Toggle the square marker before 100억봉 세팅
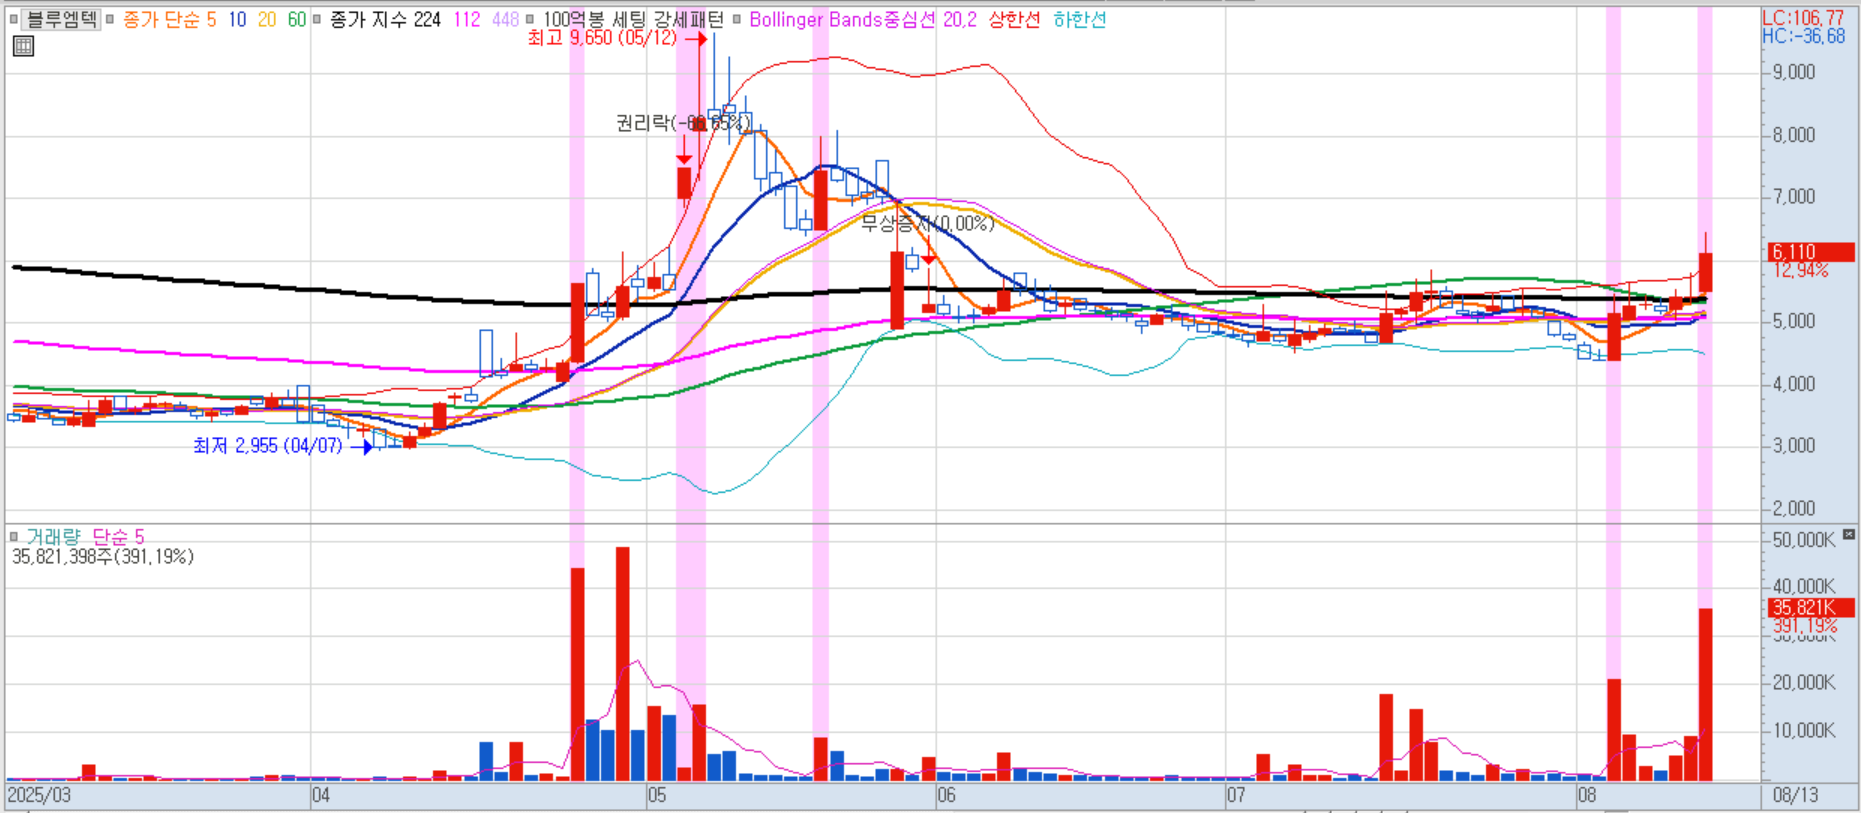1861x813 pixels. (530, 19)
